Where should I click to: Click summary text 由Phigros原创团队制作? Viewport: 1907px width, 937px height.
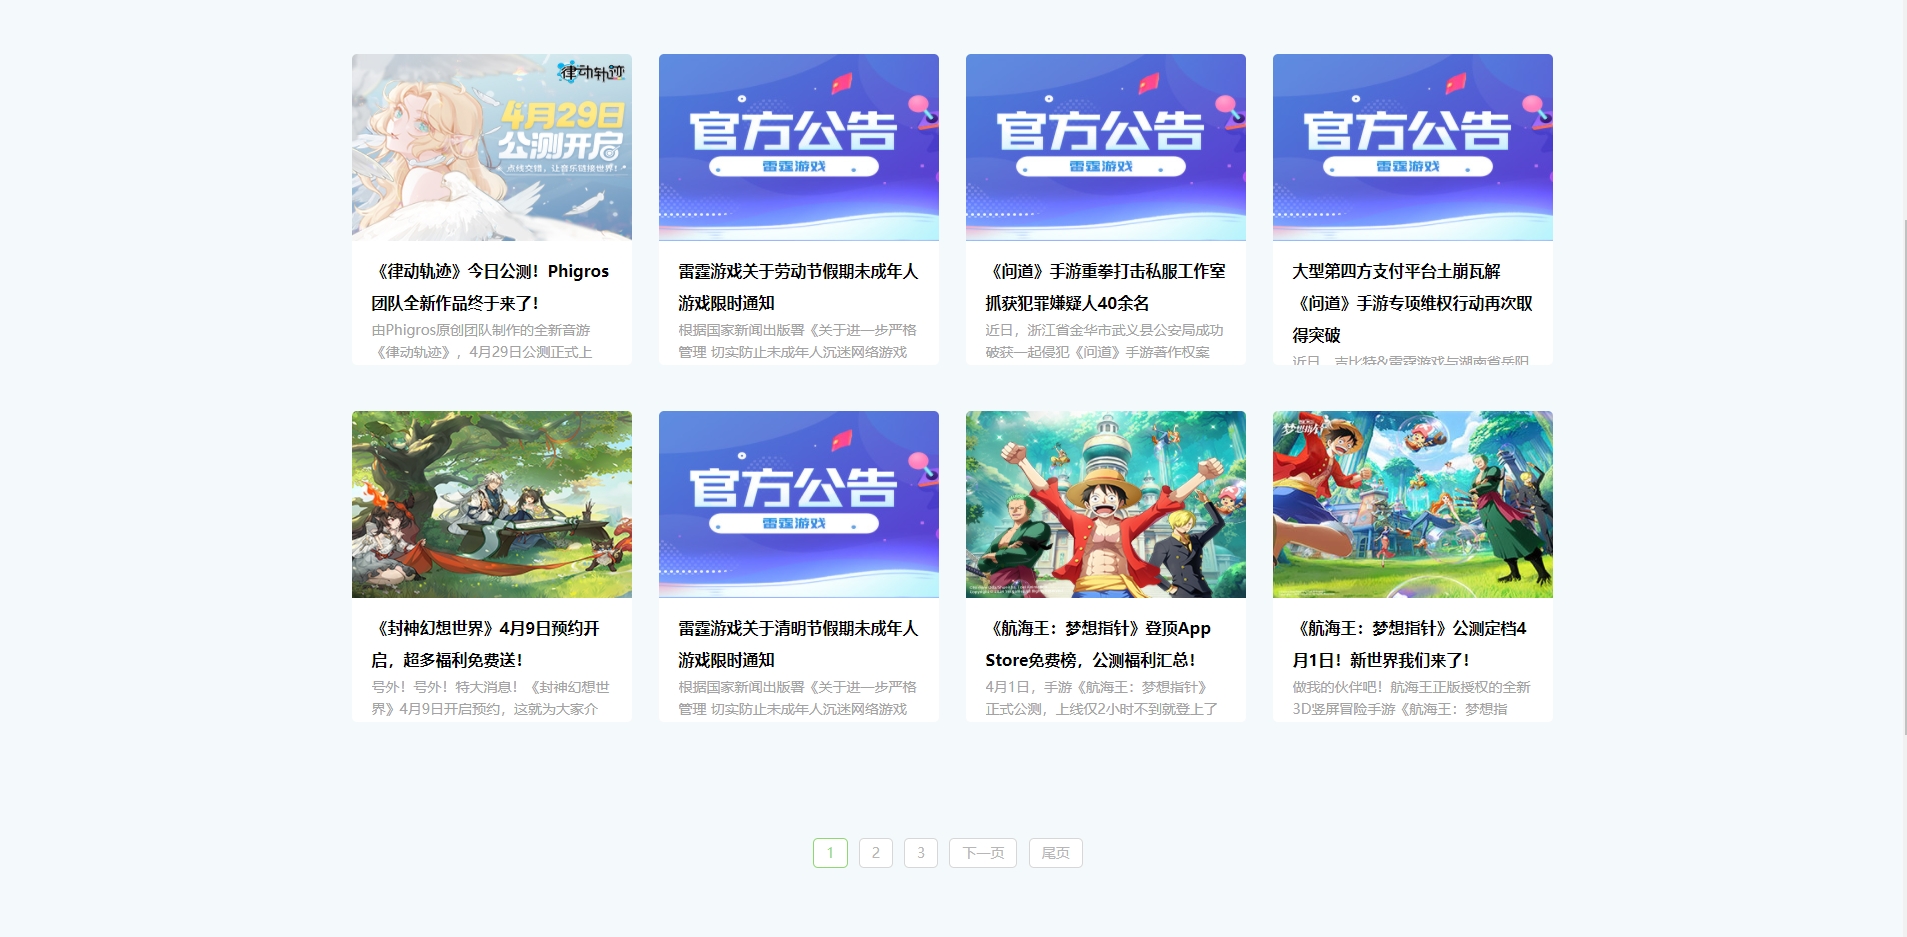pos(482,341)
